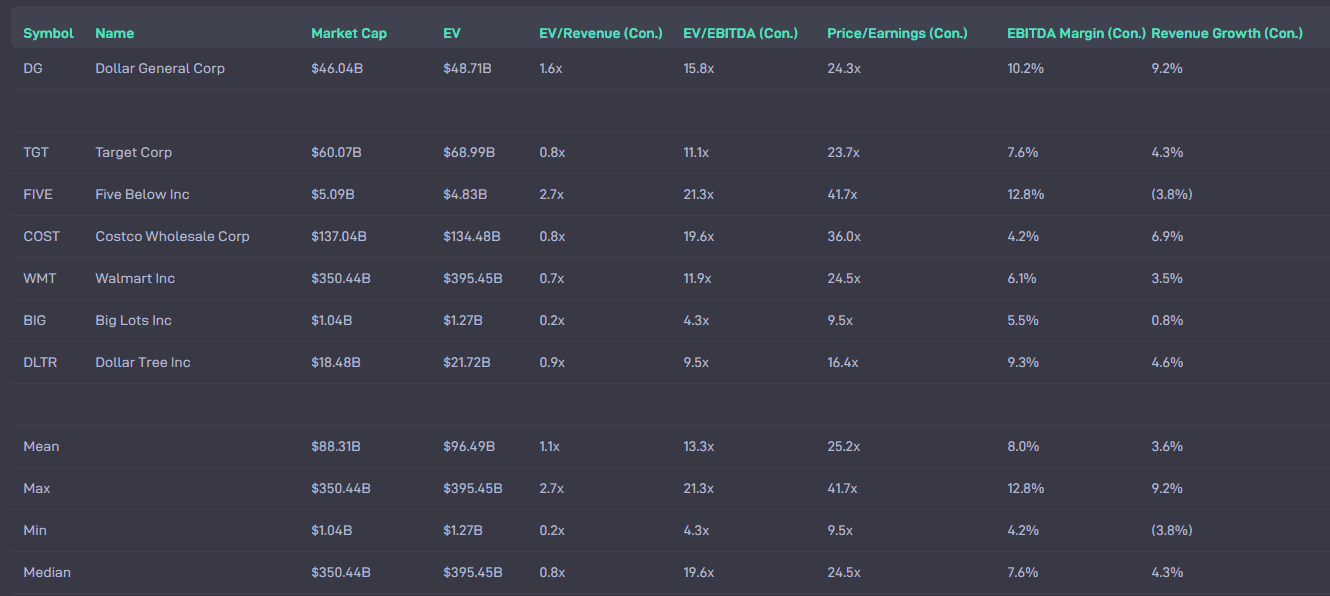Viewport: 1330px width, 596px height.
Task: Click the 0.8% revenue growth for Big Lots
Action: coord(1167,320)
